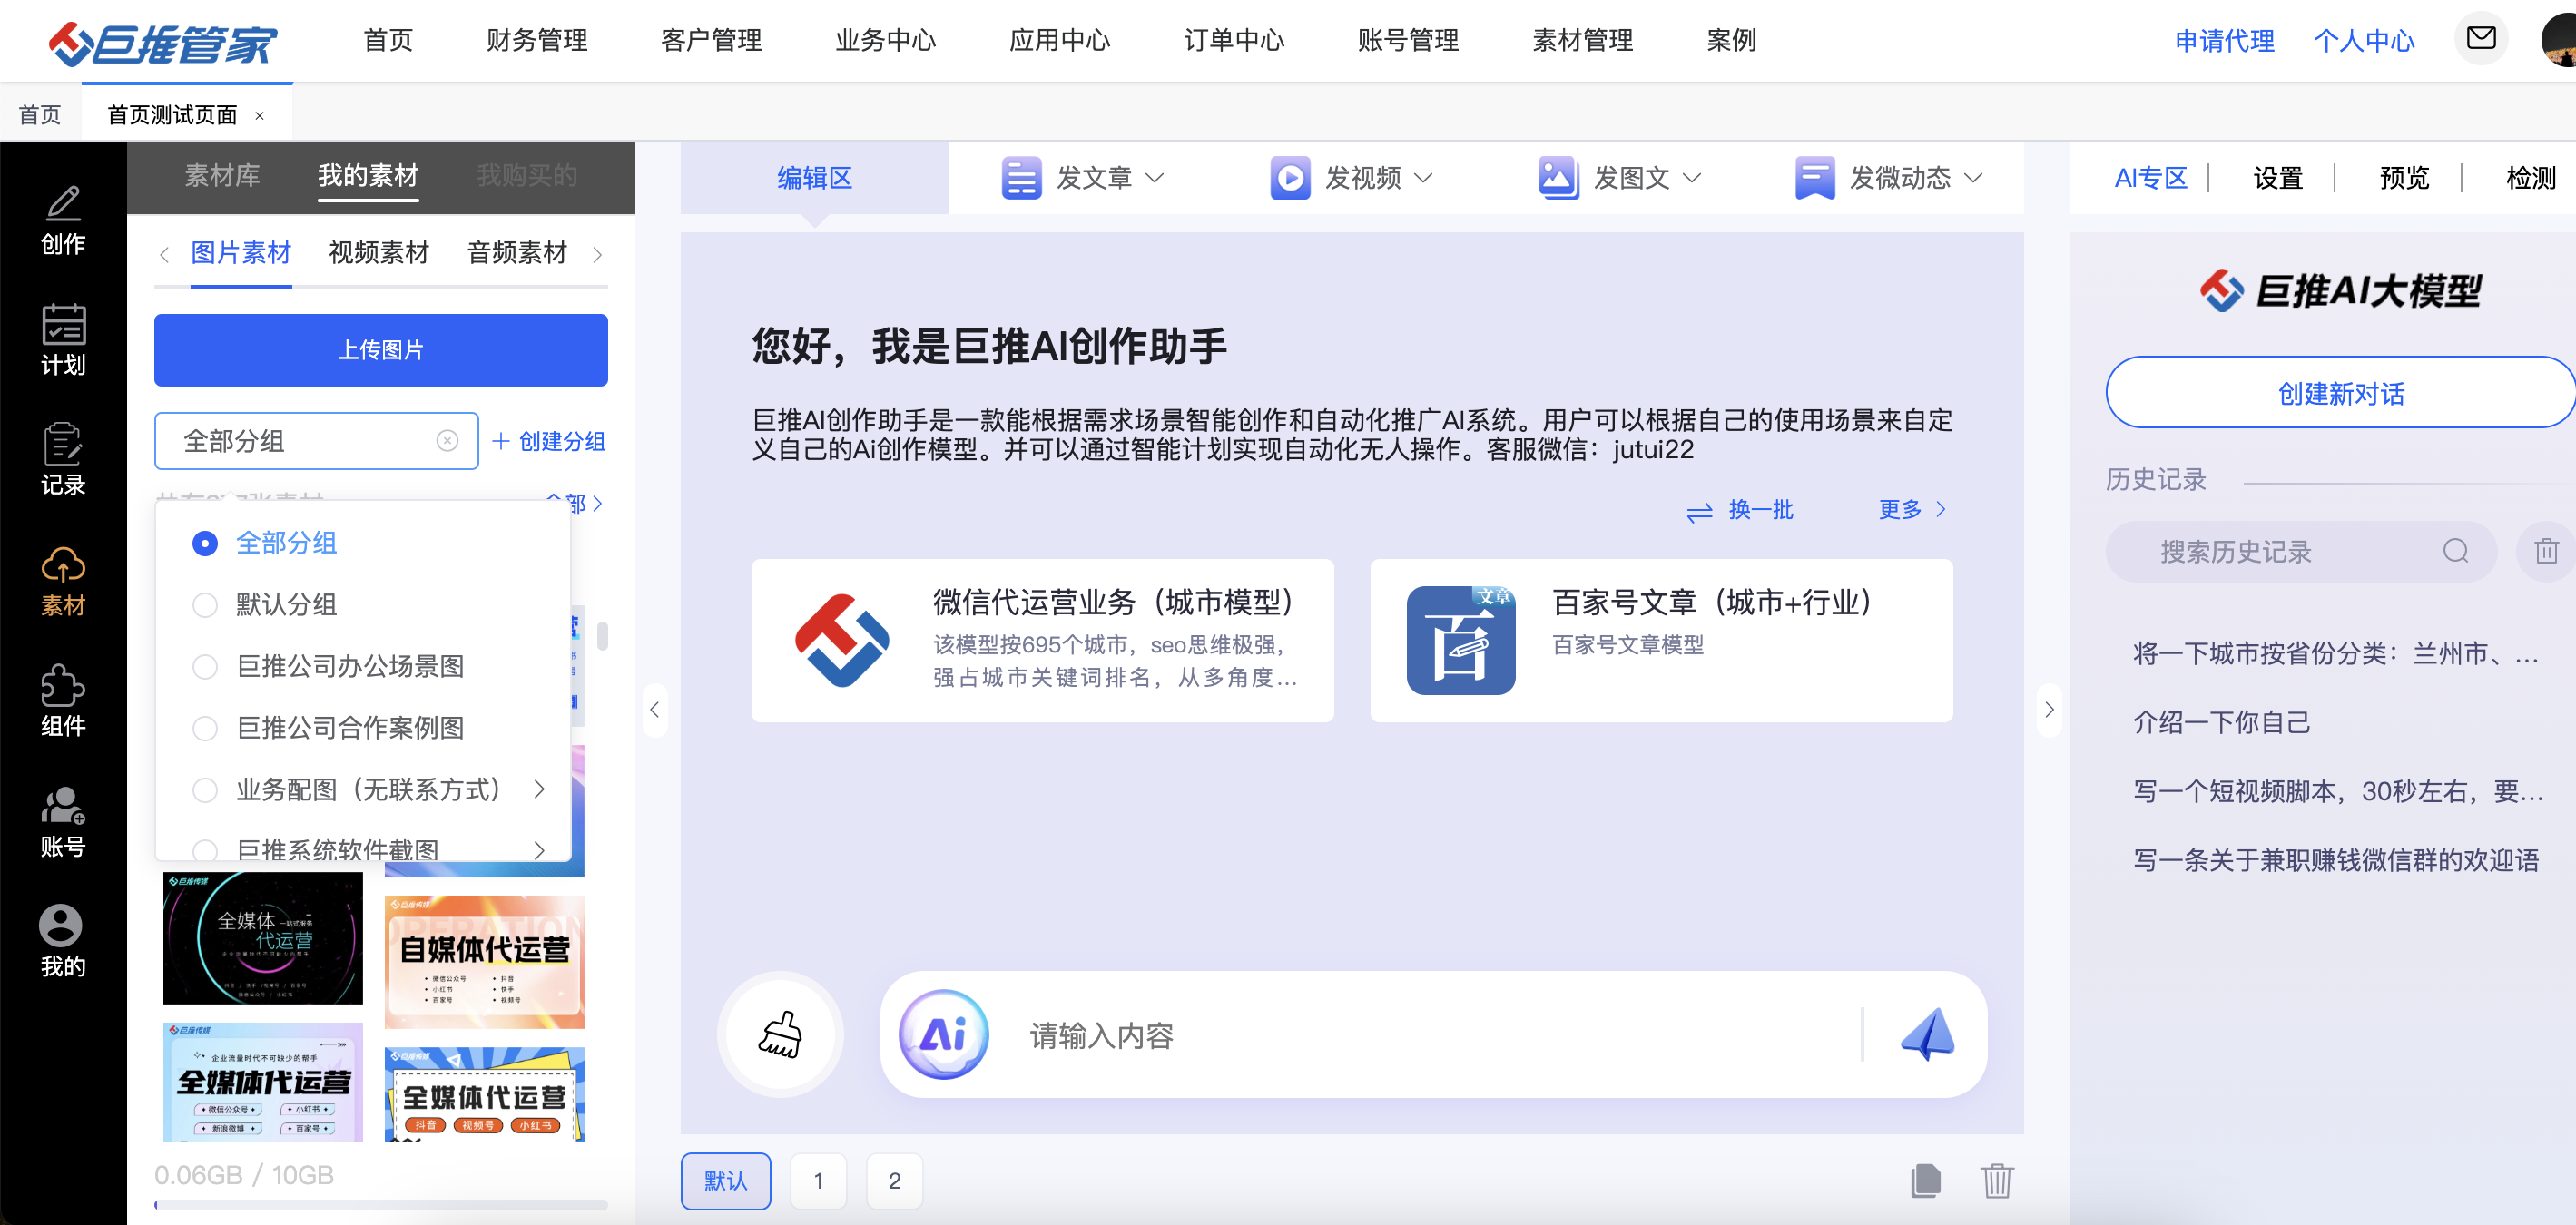Open the 发文章 dropdown arrow
2576x1225 pixels.
click(x=1154, y=178)
